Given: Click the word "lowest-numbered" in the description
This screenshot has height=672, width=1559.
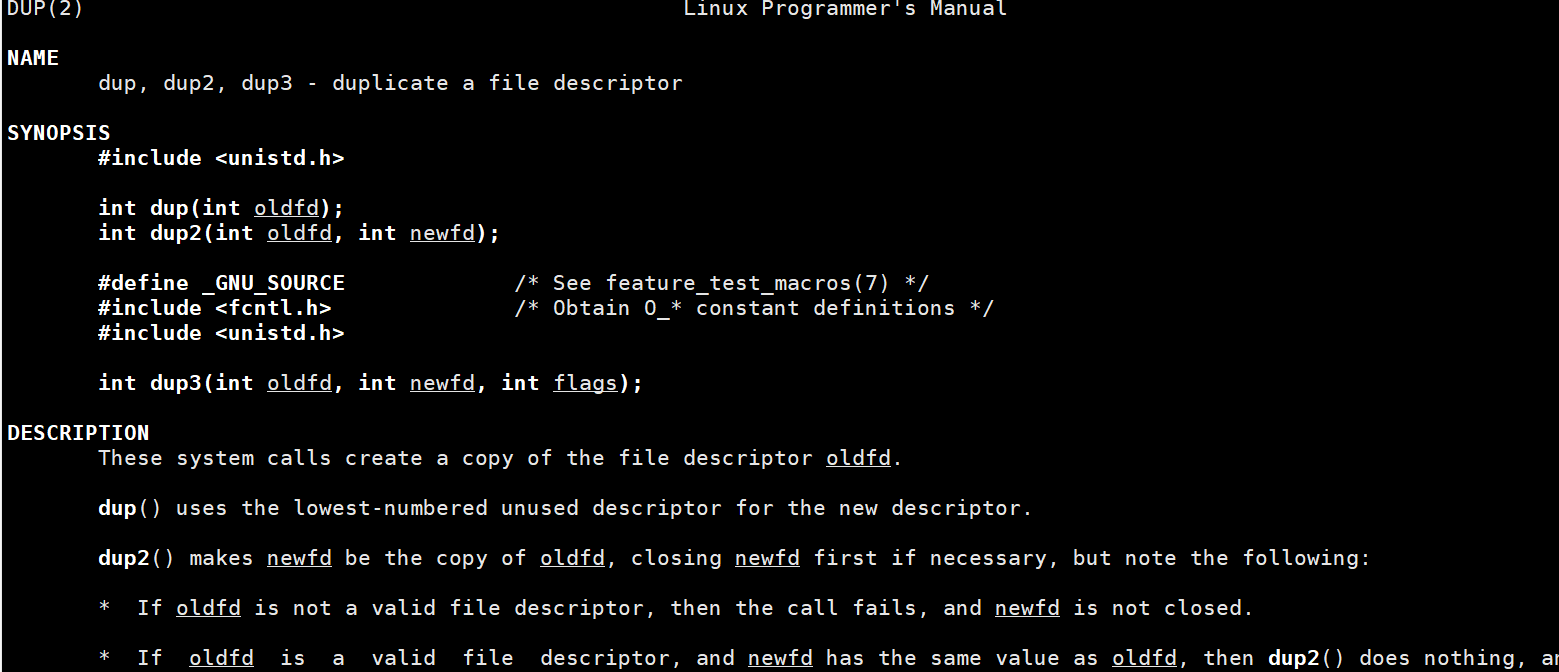Looking at the screenshot, I should coord(391,508).
